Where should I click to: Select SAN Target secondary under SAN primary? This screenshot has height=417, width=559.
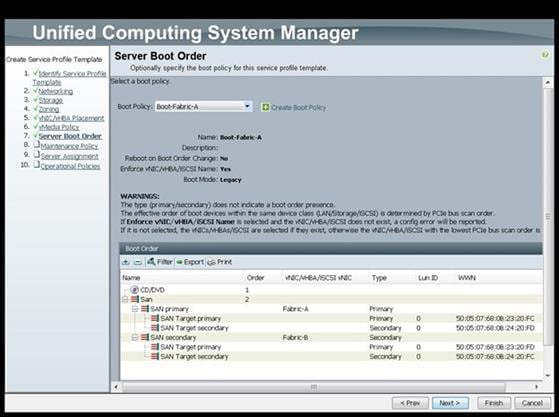(332, 328)
